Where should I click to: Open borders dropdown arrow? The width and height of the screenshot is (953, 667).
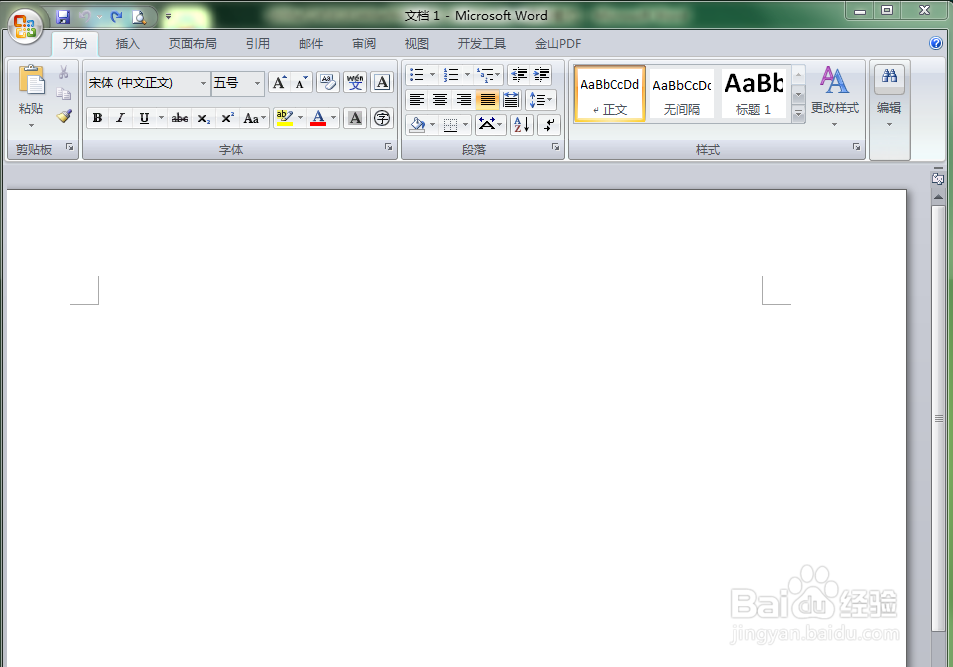pyautogui.click(x=466, y=125)
